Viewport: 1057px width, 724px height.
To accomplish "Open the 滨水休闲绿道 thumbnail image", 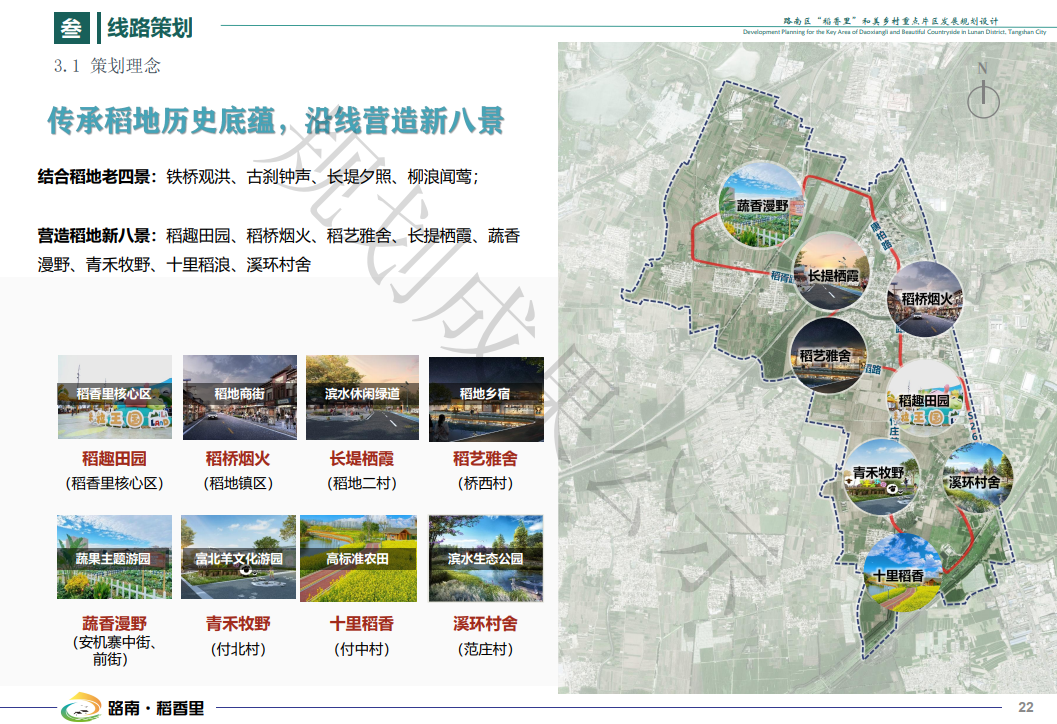I will [x=362, y=396].
